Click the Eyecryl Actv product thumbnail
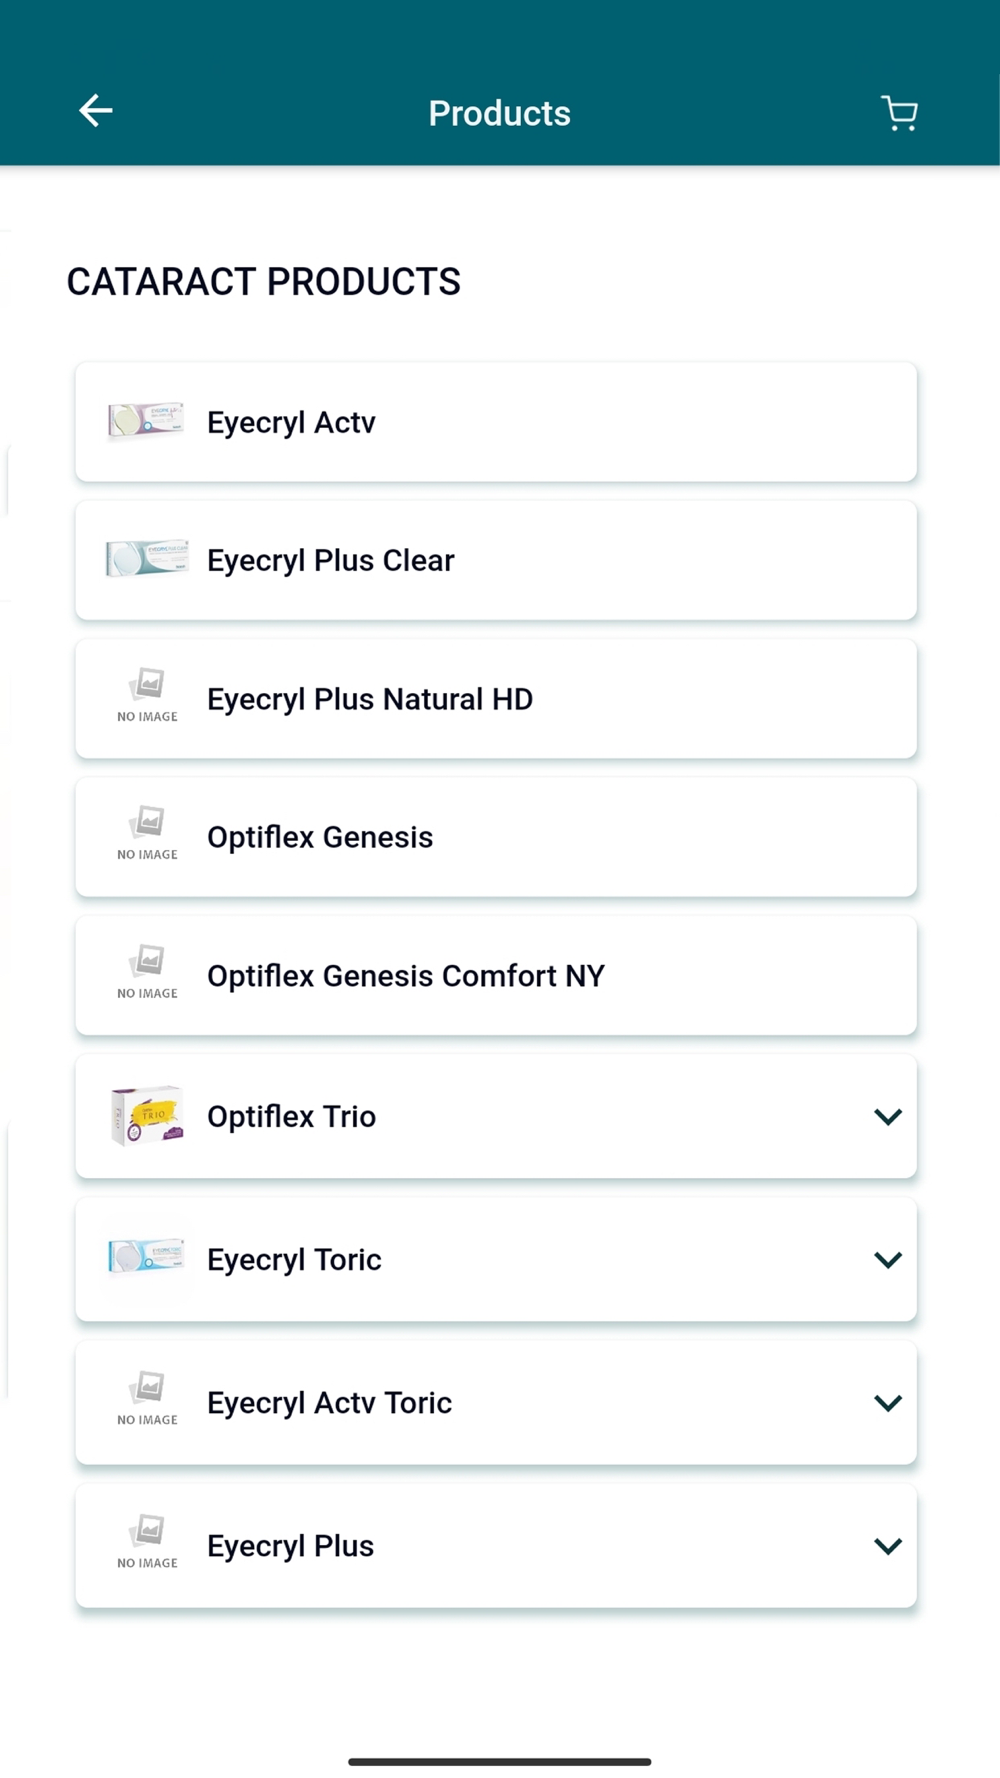The width and height of the screenshot is (1000, 1778). pos(146,421)
